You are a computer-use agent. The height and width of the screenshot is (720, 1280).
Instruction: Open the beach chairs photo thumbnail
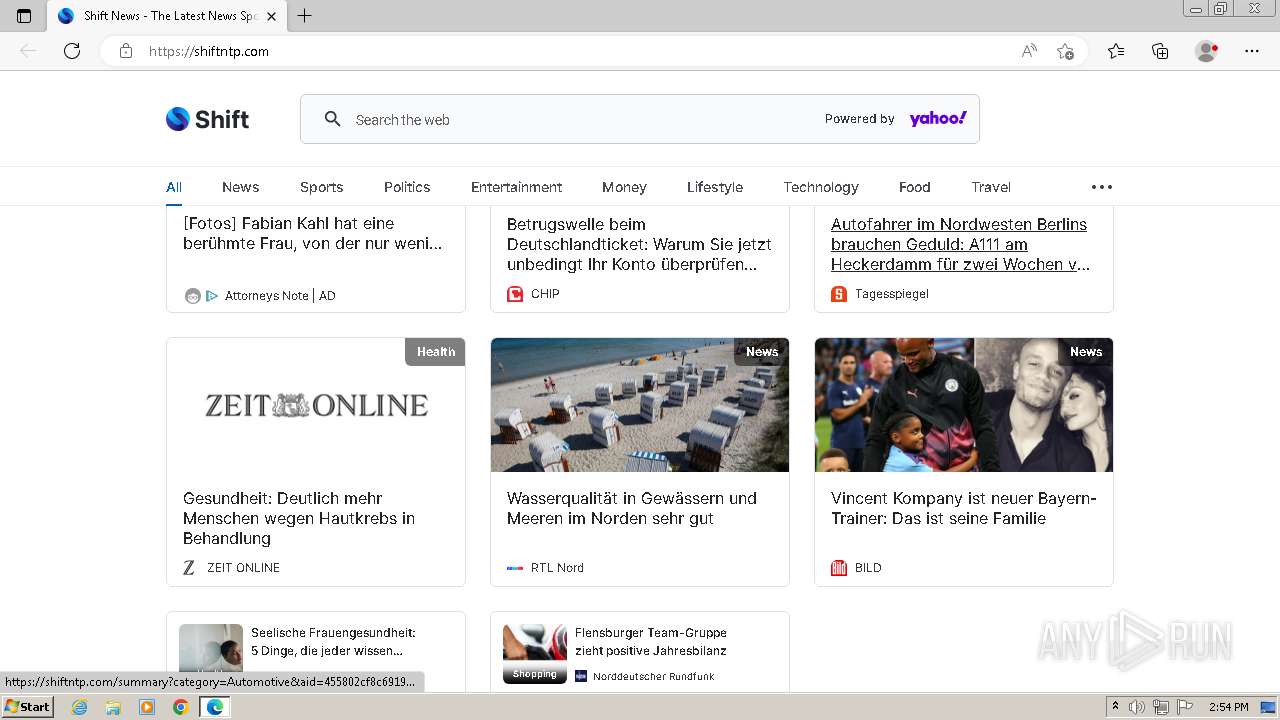[640, 405]
